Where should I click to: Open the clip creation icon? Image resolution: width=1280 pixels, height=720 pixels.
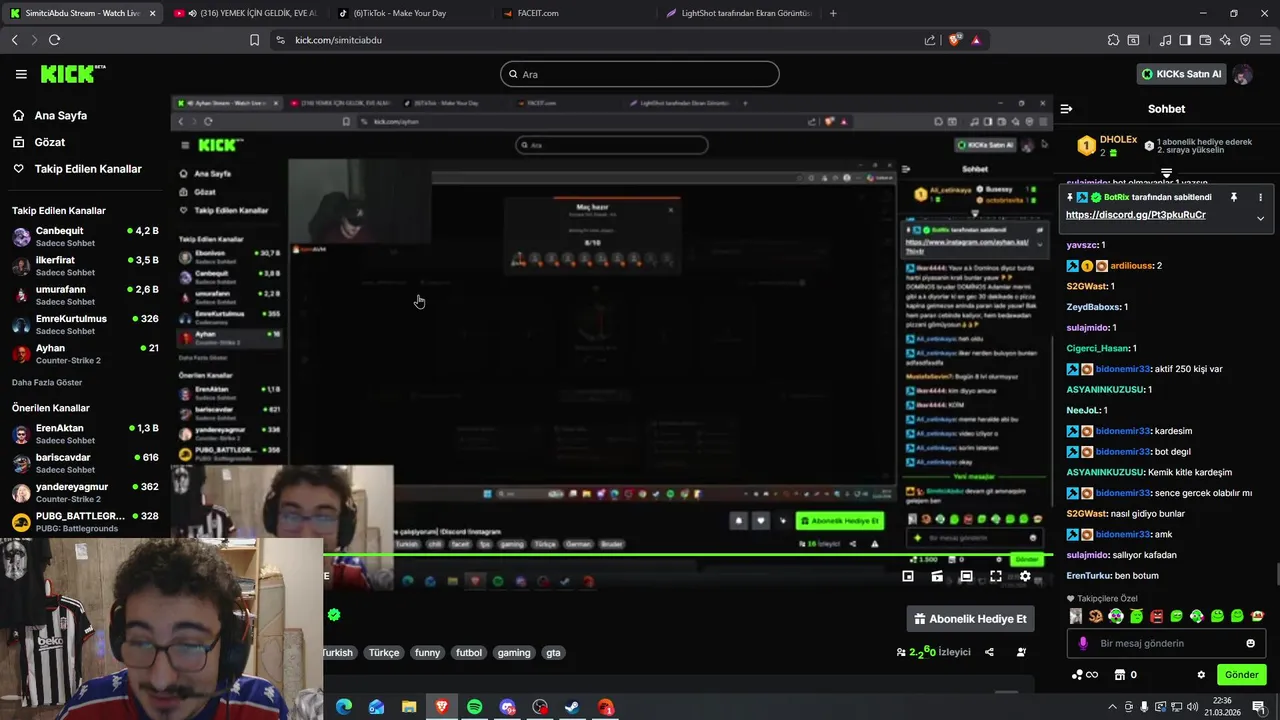click(x=937, y=576)
